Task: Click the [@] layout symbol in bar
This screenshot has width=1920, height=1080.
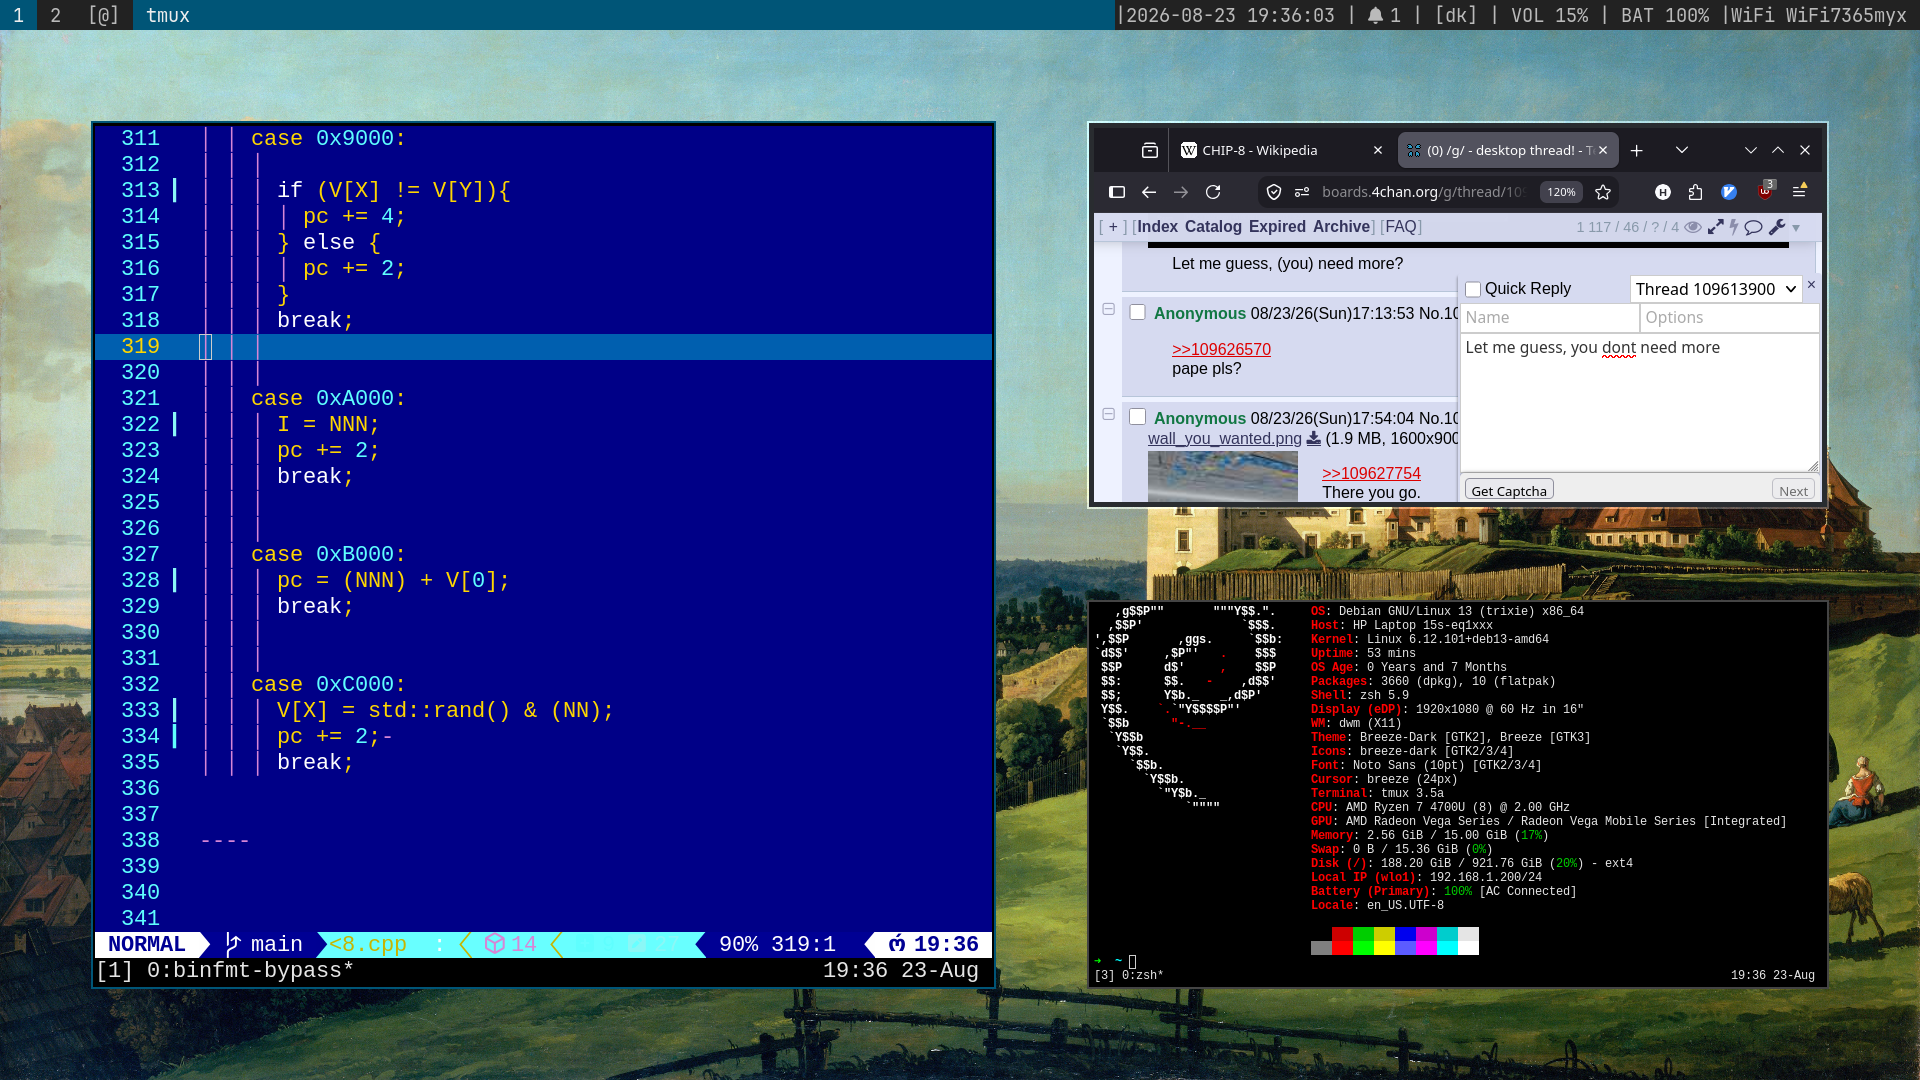Action: pos(104,15)
